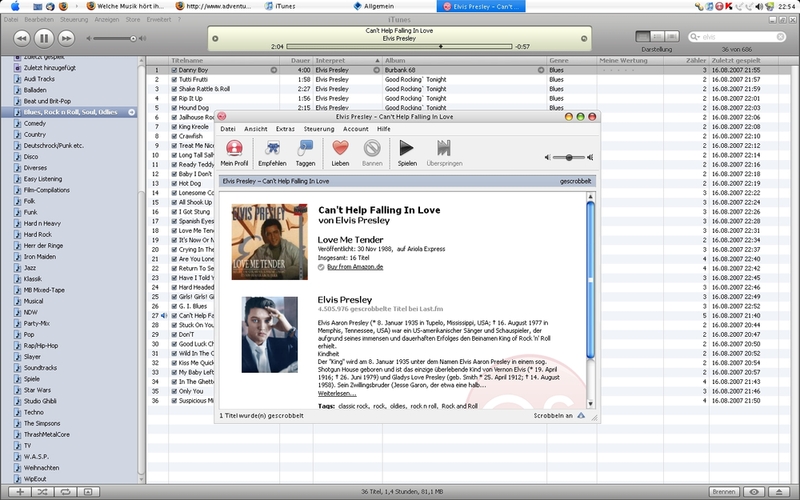Select the Iron Maiden playlist
Viewport: 800px width, 500px height.
[x=40, y=257]
